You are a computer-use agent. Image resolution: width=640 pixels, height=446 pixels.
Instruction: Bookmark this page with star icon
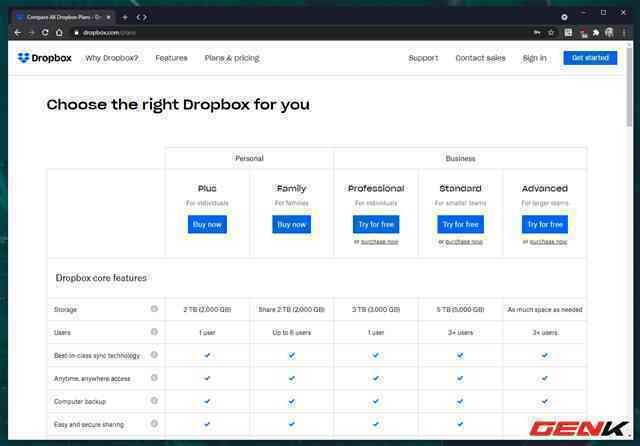pyautogui.click(x=551, y=33)
